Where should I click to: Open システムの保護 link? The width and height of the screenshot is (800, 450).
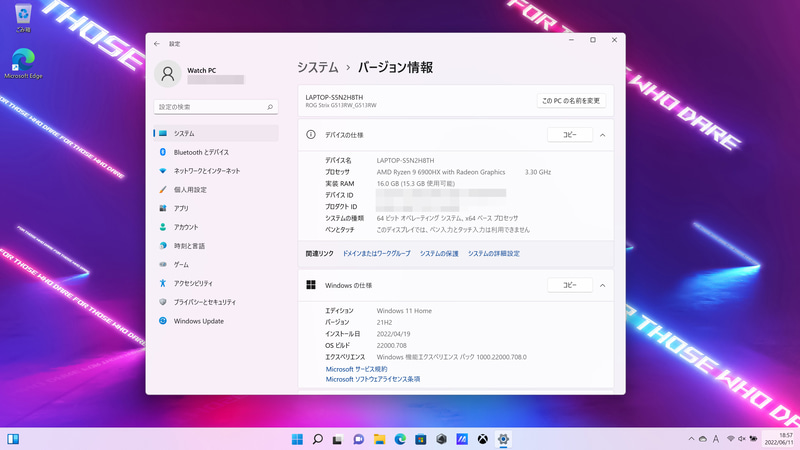439,254
